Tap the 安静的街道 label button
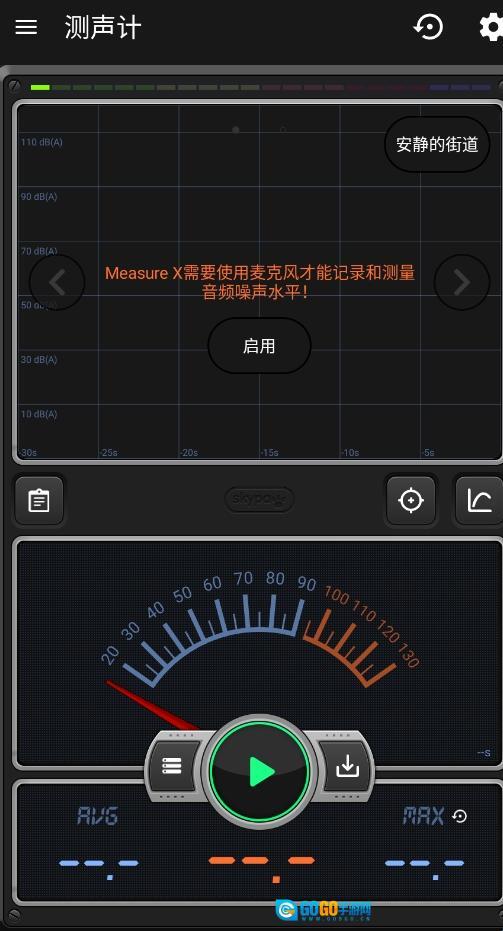The width and height of the screenshot is (503, 931). pos(437,144)
